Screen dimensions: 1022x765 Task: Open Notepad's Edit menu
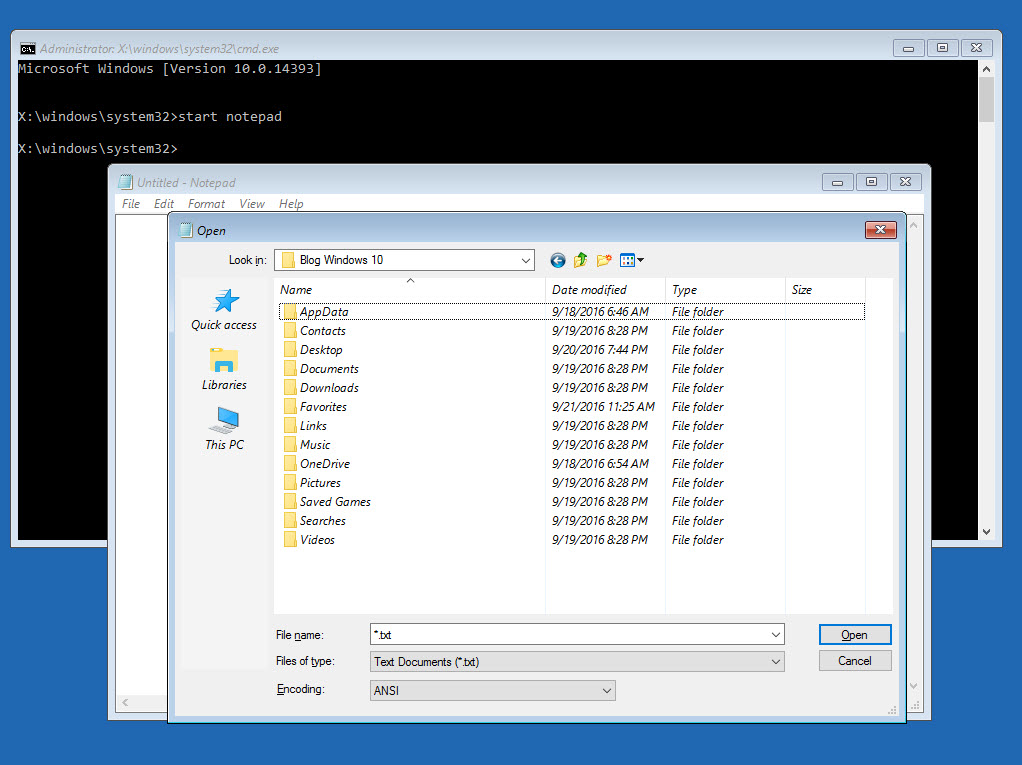(x=164, y=204)
